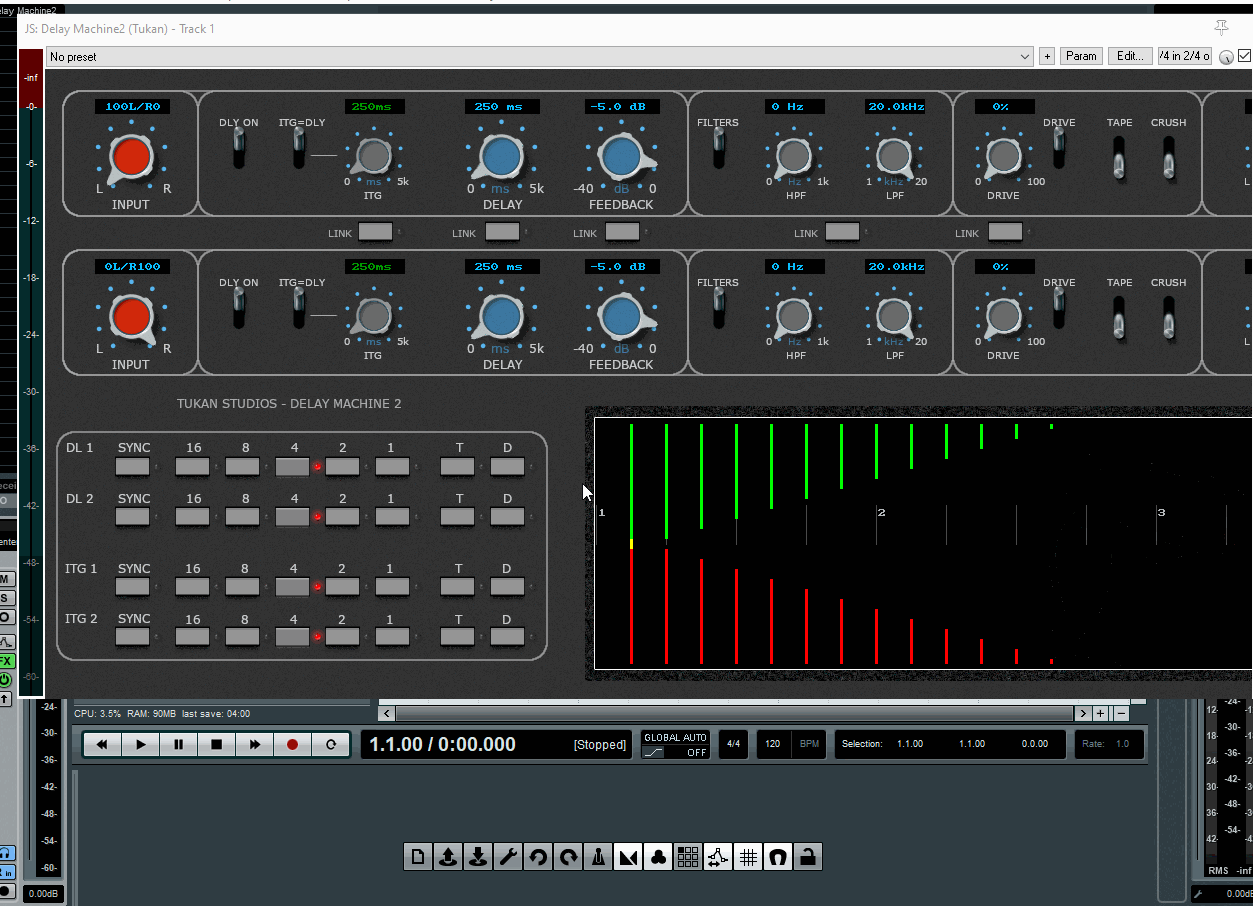Click the Stop transport button
This screenshot has width=1253, height=906.
(x=216, y=744)
